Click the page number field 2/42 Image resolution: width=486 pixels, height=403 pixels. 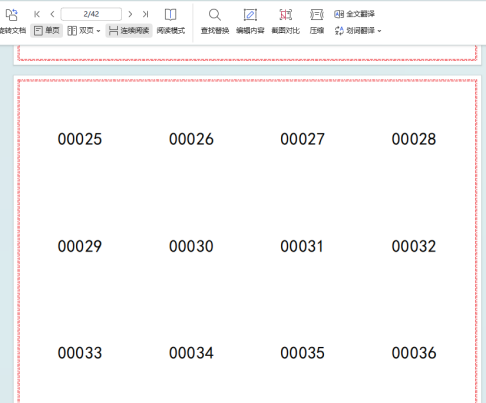pos(91,14)
